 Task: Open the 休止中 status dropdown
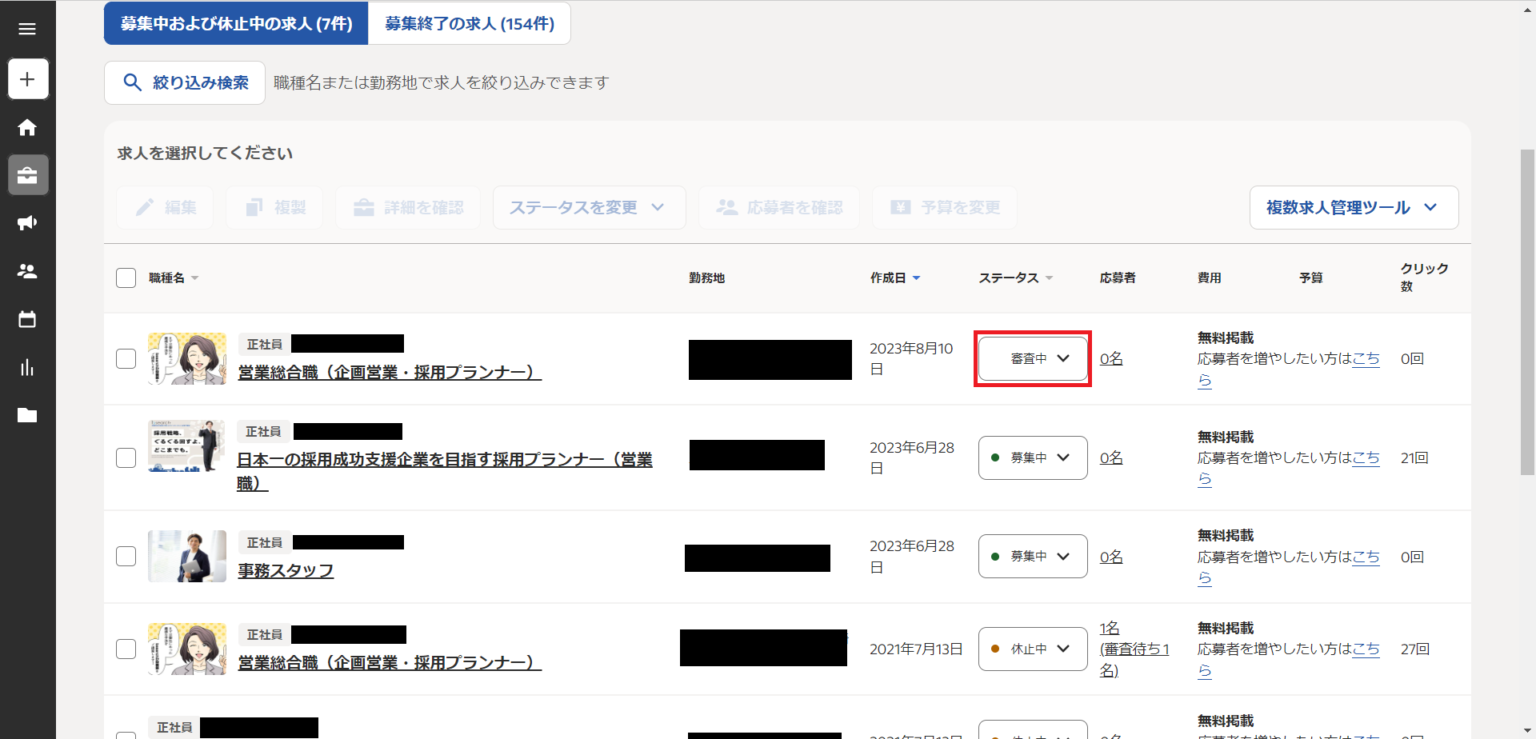1032,649
